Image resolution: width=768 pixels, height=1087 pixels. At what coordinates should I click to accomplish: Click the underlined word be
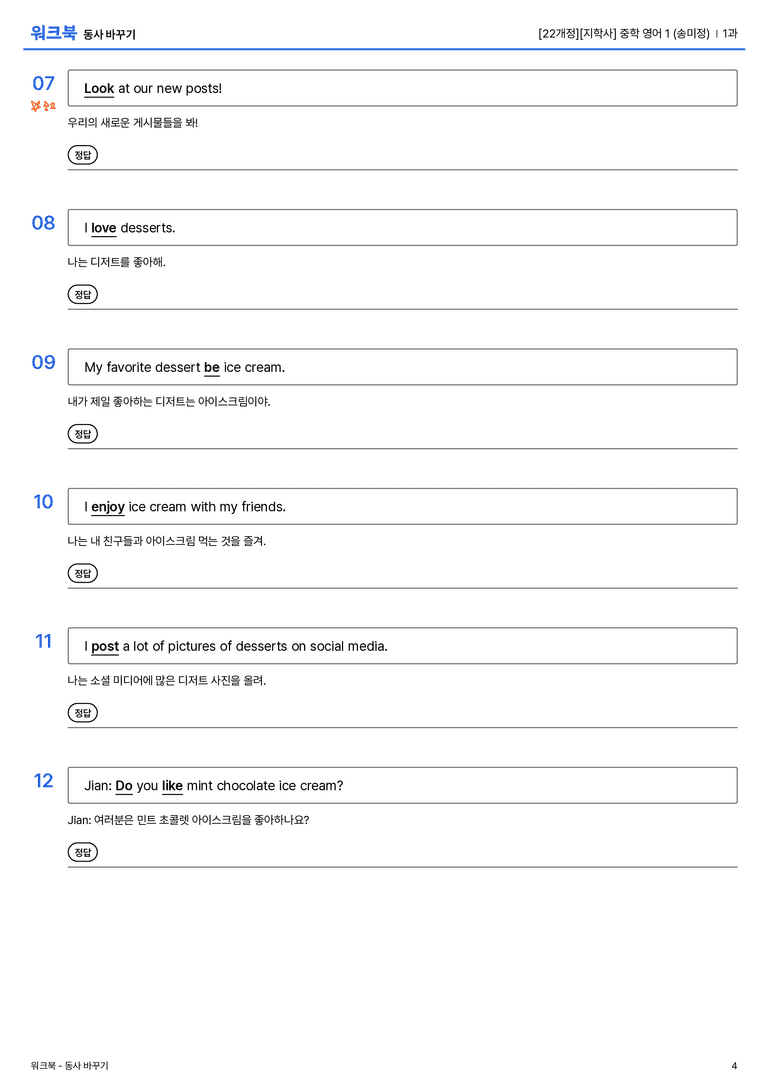[211, 367]
